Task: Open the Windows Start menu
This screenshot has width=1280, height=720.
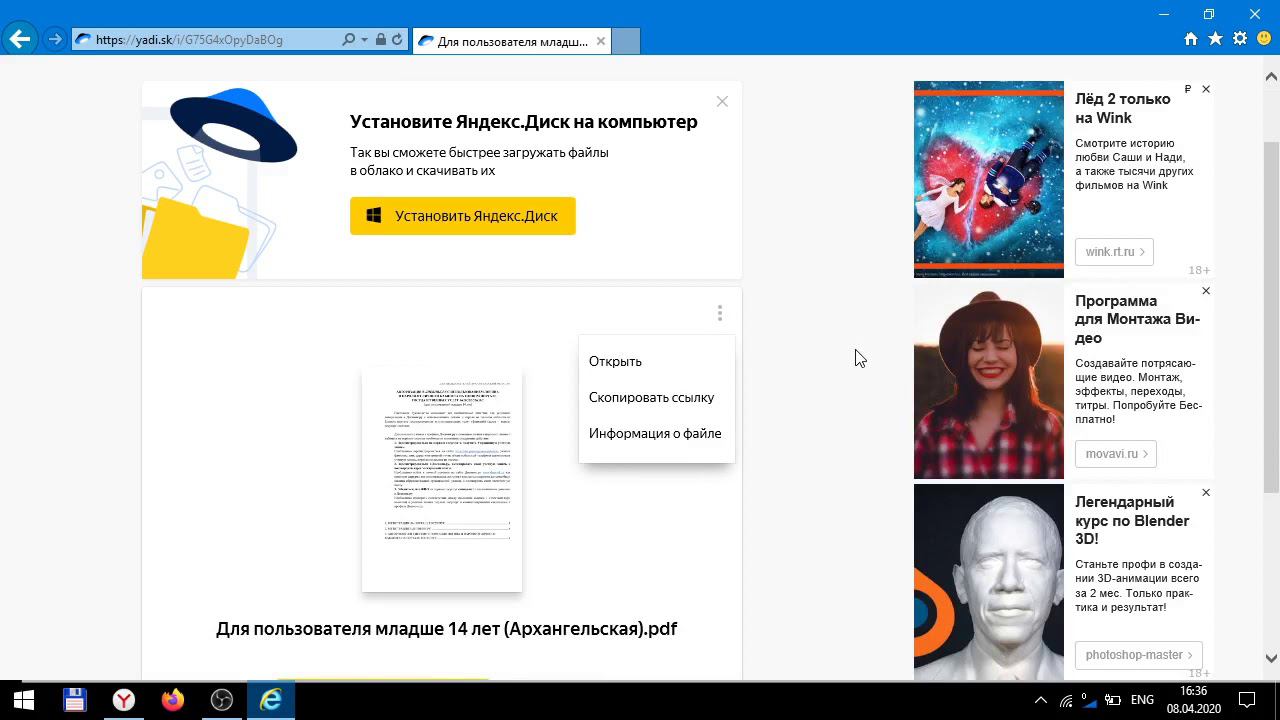Action: [x=24, y=700]
